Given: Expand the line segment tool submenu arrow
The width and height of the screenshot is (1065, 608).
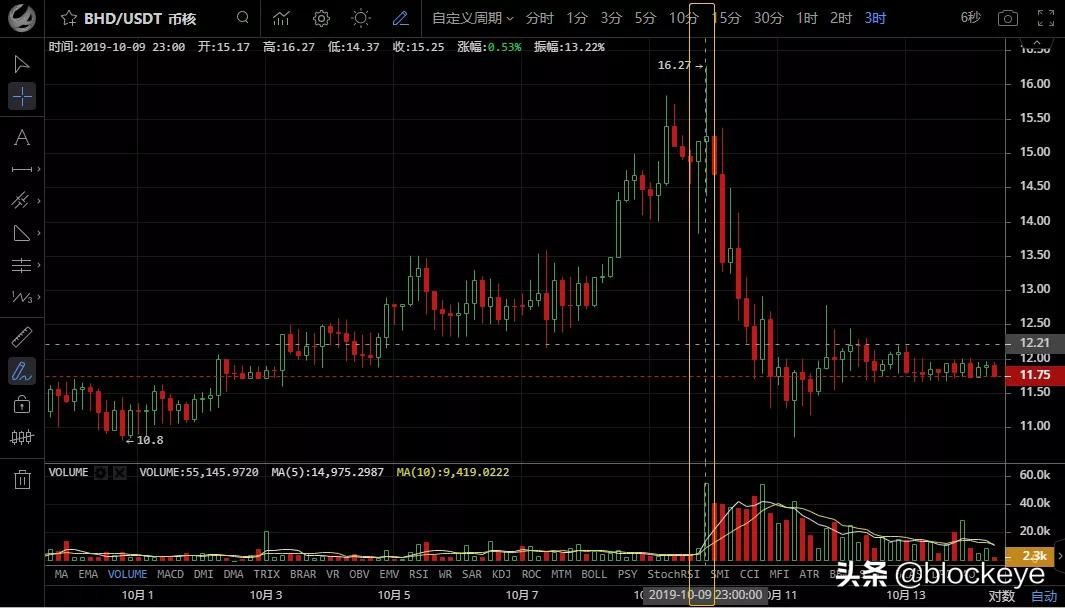Looking at the screenshot, I should click(x=39, y=169).
